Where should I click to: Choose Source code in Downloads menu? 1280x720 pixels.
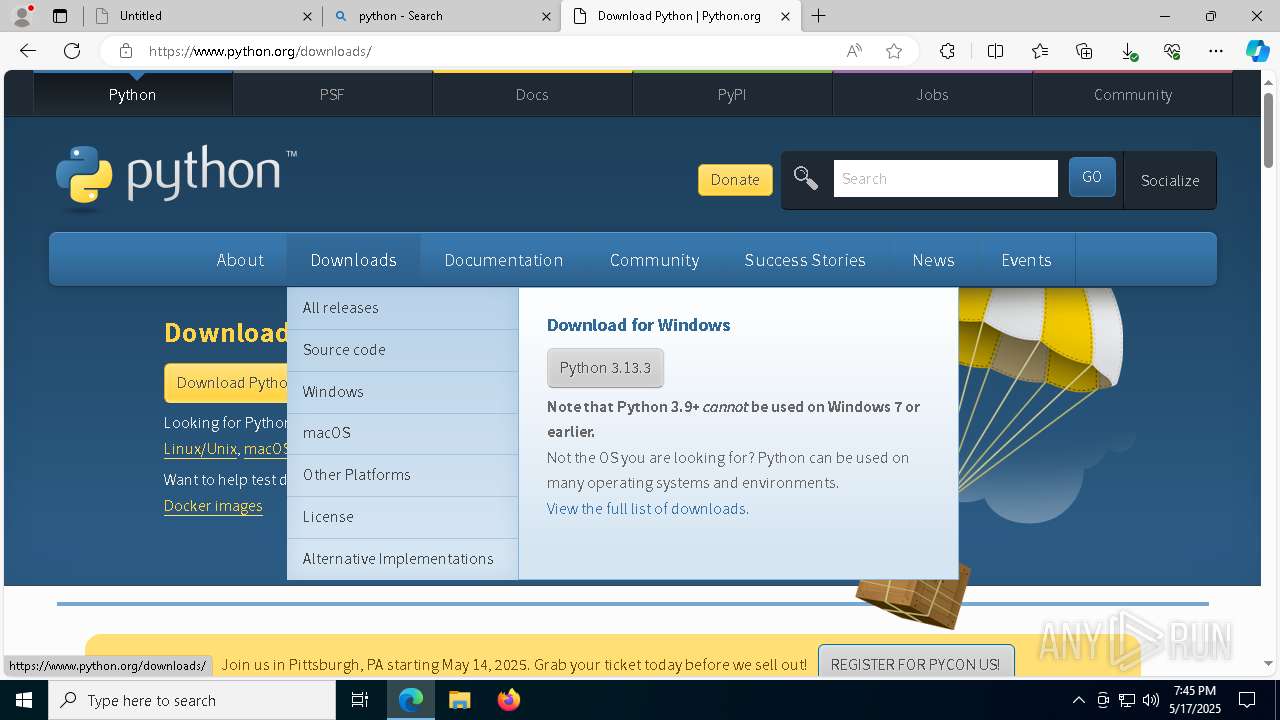coord(402,350)
